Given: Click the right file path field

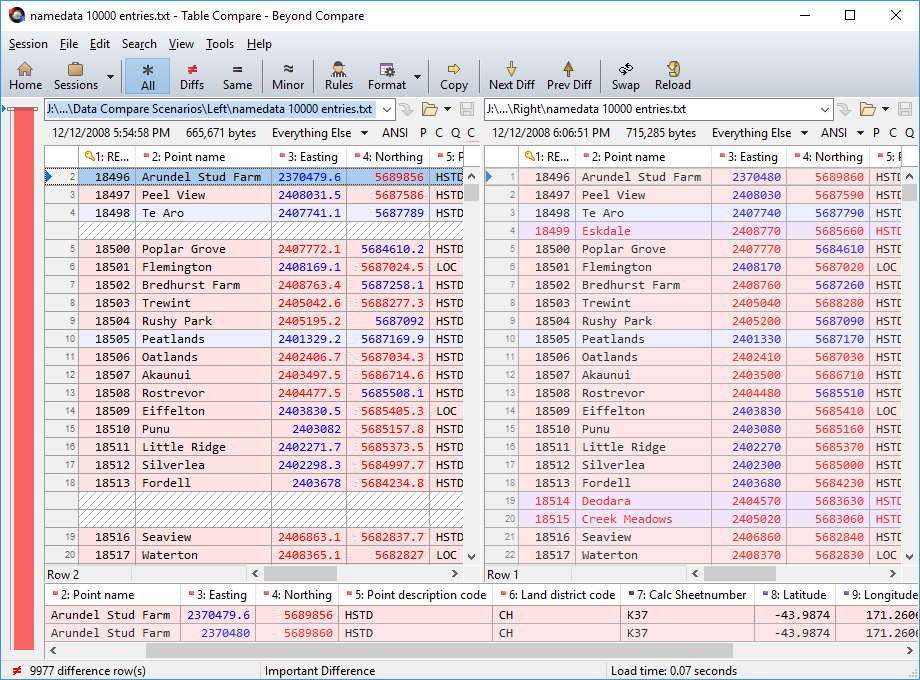Looking at the screenshot, I should click(651, 109).
